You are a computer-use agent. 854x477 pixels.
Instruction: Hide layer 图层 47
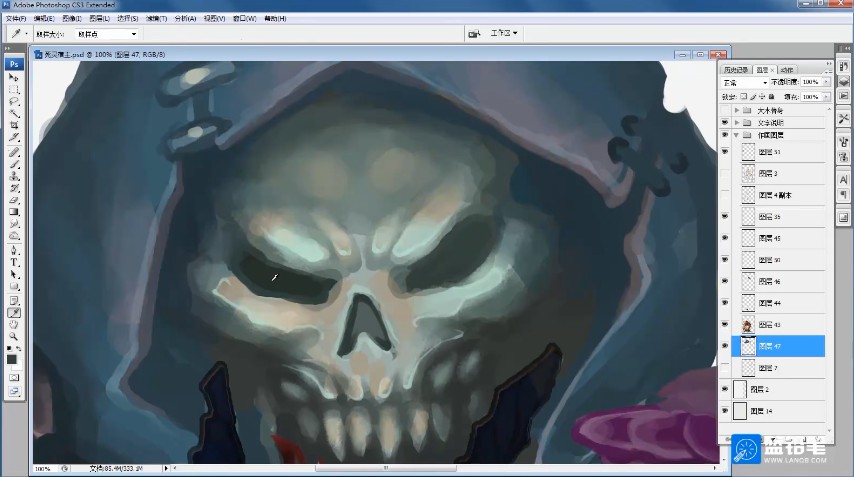724,346
